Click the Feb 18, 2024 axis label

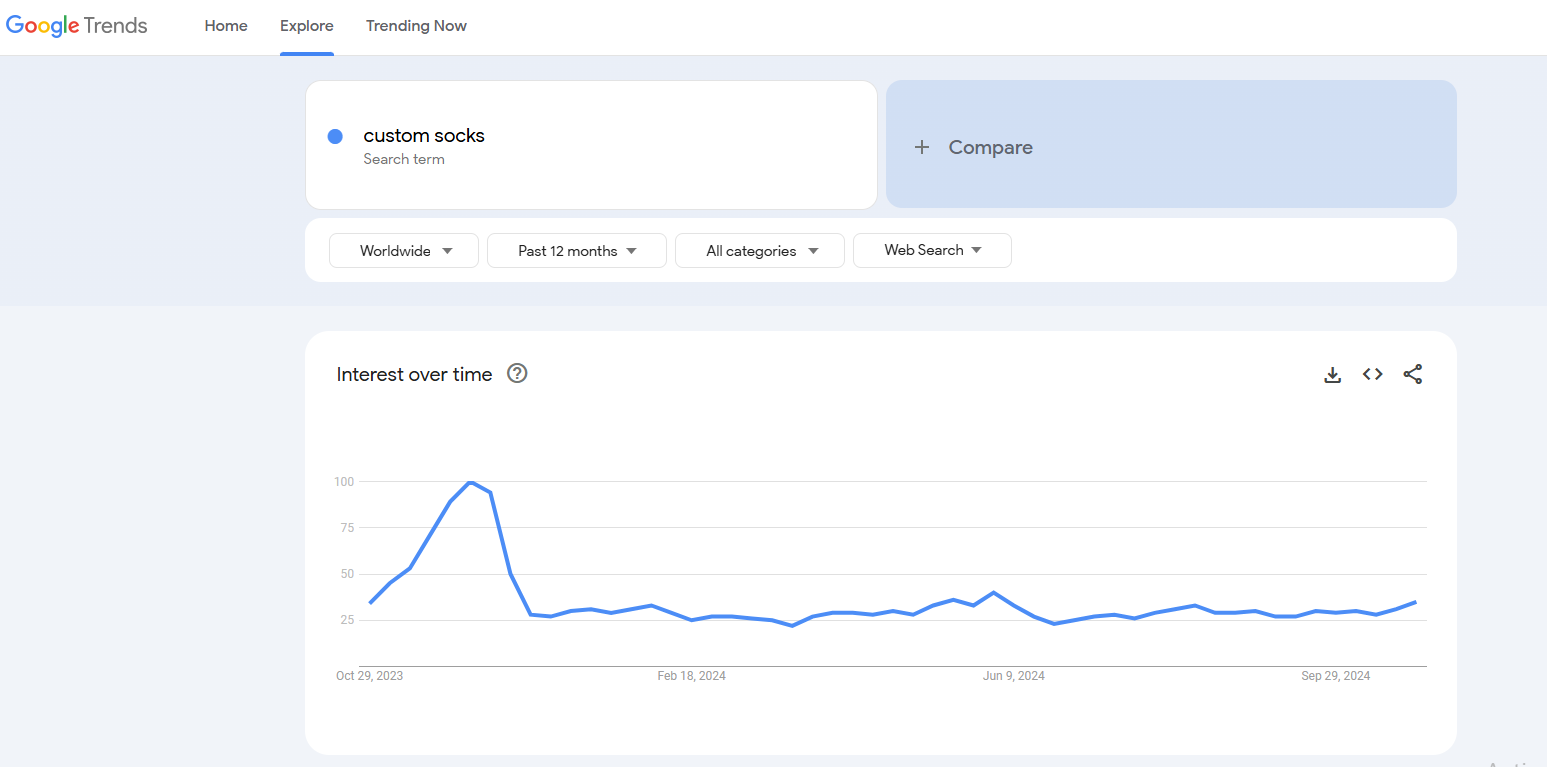[x=691, y=676]
